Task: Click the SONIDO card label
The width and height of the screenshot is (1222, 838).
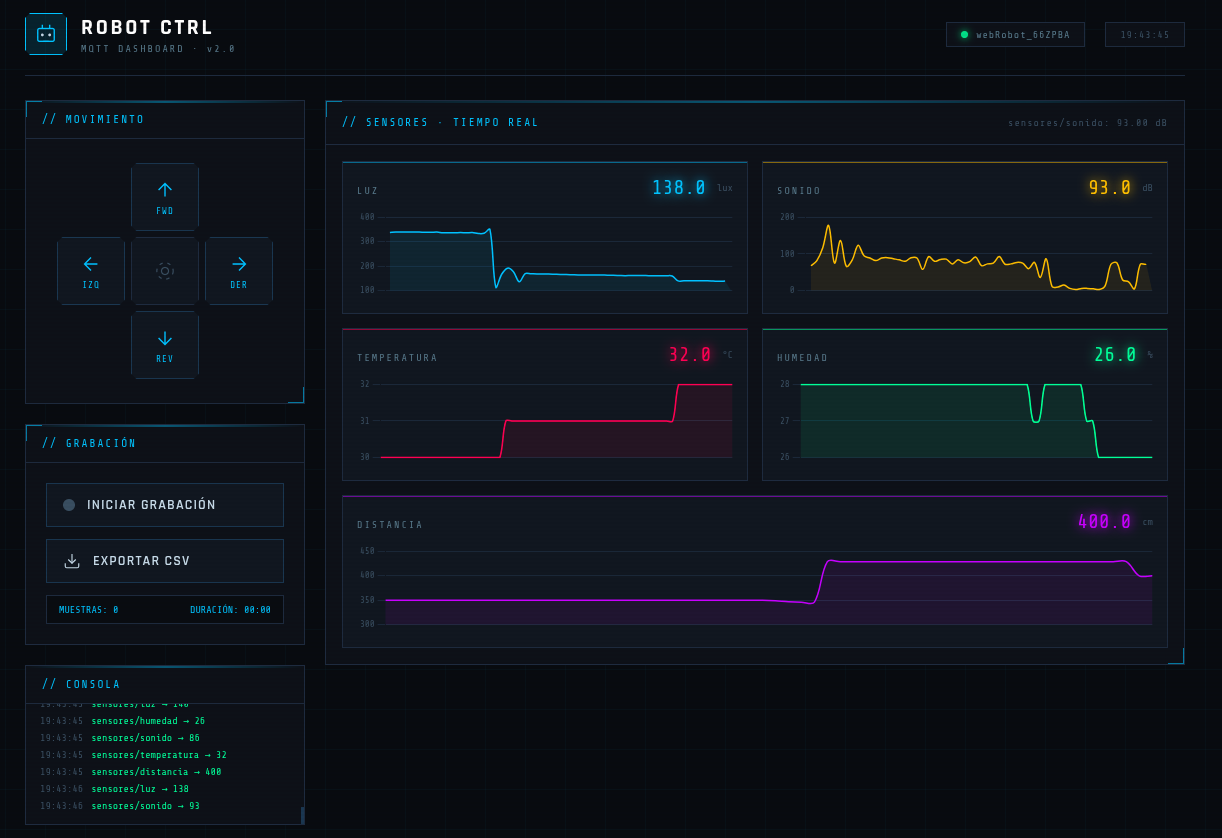Action: pos(799,191)
